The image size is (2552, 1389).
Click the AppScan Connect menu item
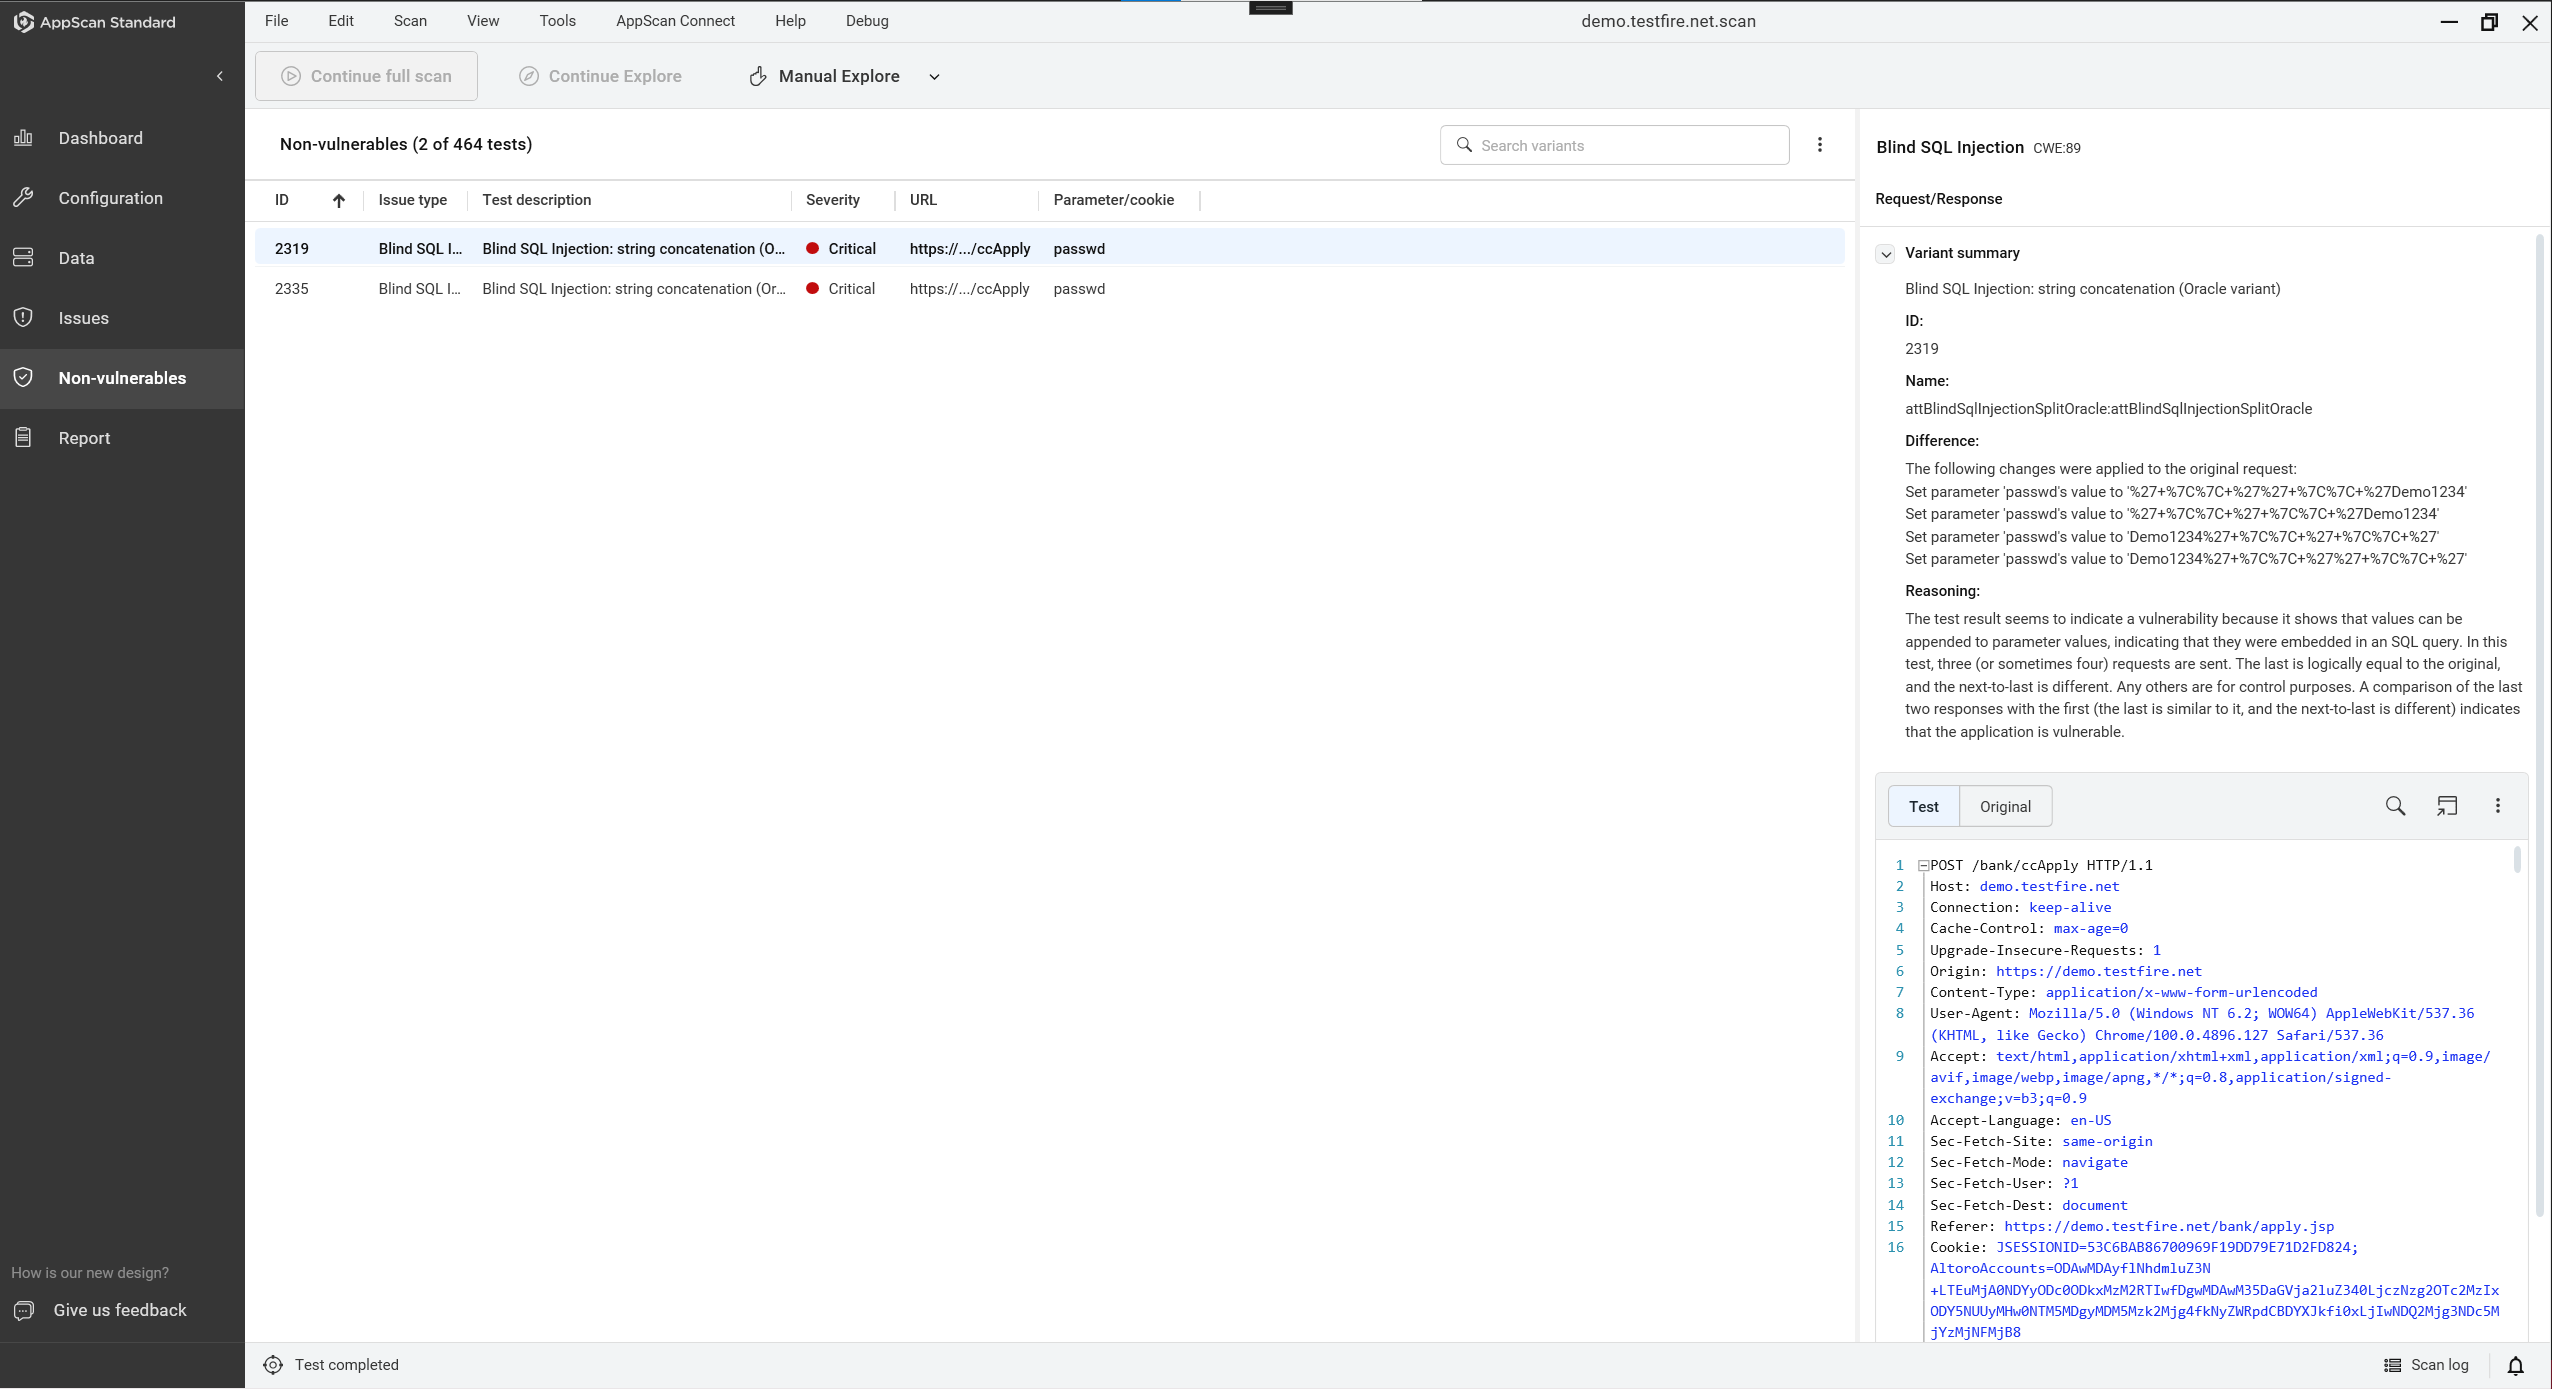(674, 21)
